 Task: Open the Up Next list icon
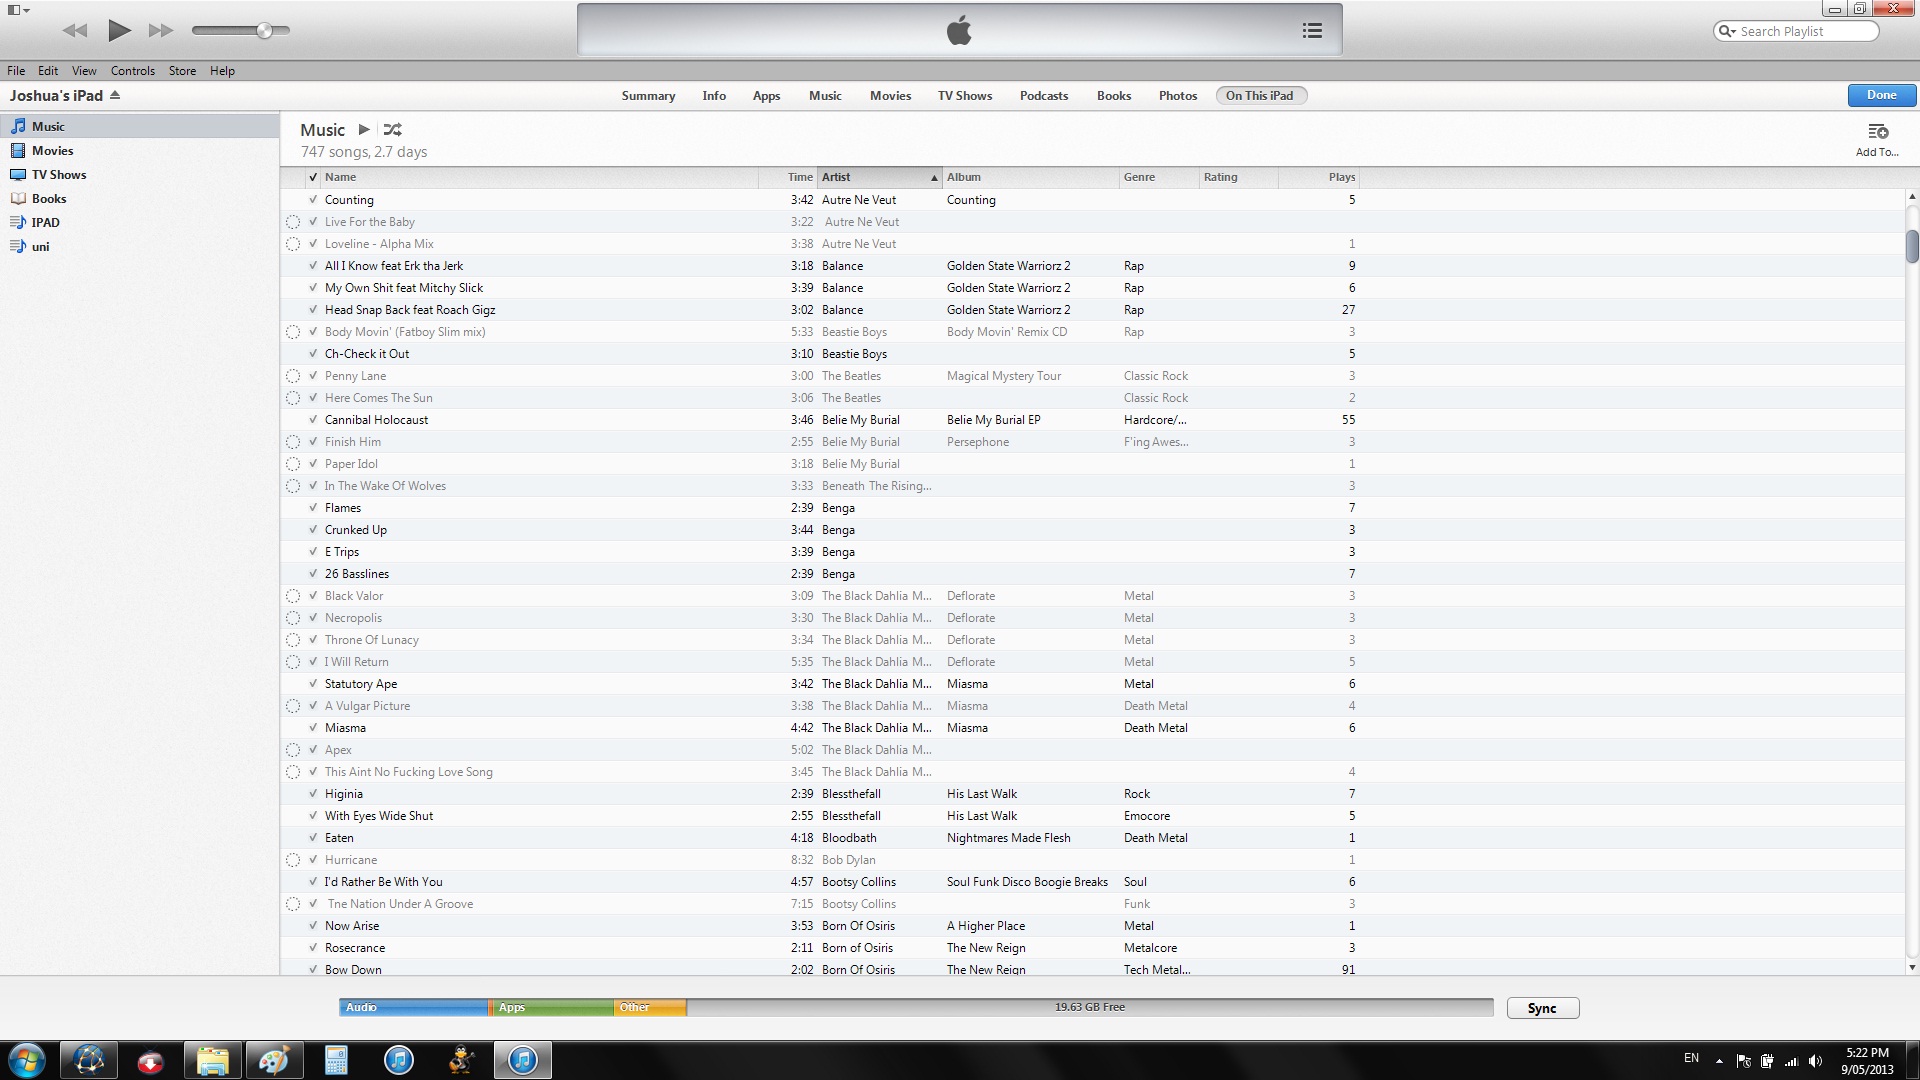click(1312, 31)
